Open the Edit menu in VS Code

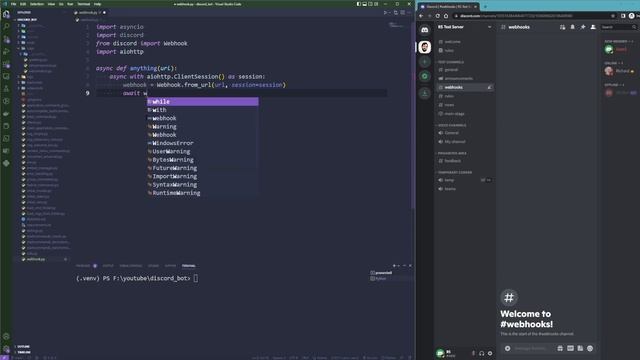(x=23, y=4)
